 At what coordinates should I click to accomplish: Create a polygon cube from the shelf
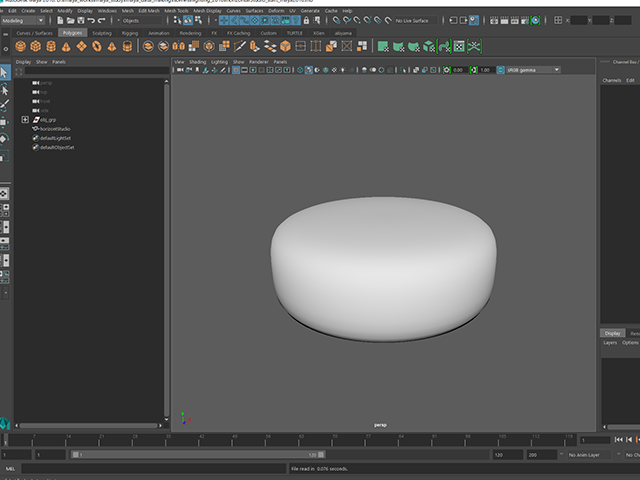coord(36,47)
